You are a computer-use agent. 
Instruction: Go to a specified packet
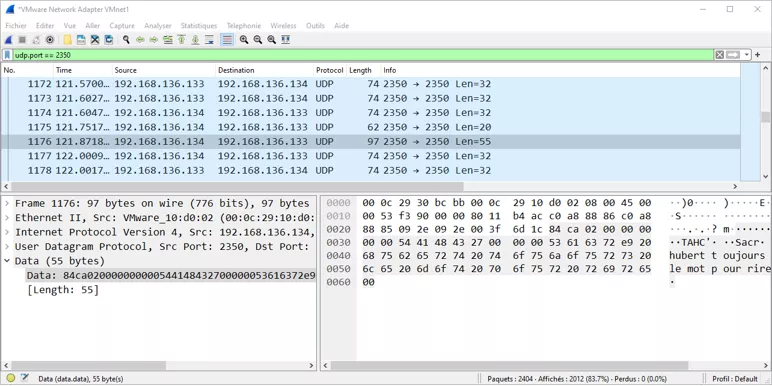click(168, 40)
